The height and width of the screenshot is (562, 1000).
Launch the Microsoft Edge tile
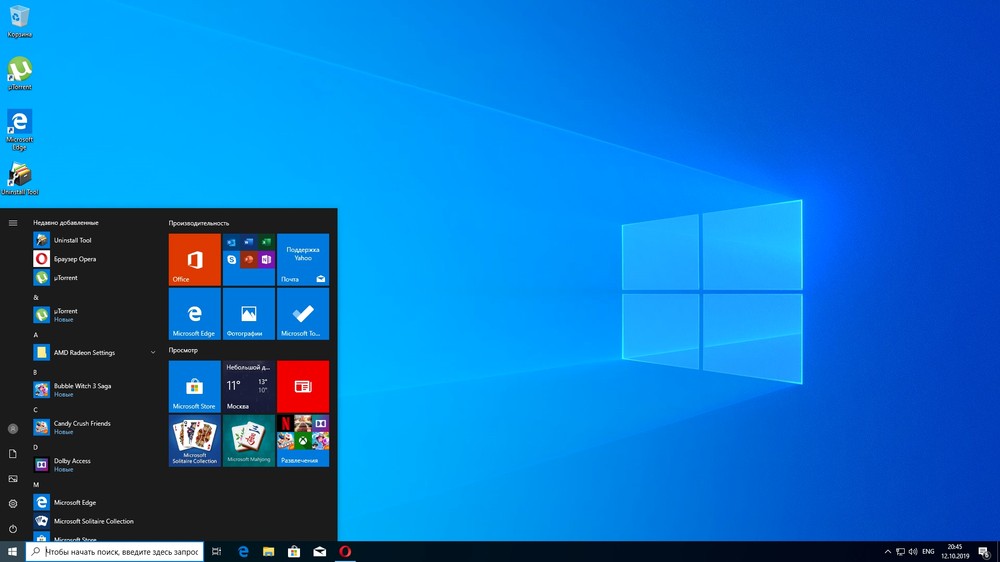point(194,314)
